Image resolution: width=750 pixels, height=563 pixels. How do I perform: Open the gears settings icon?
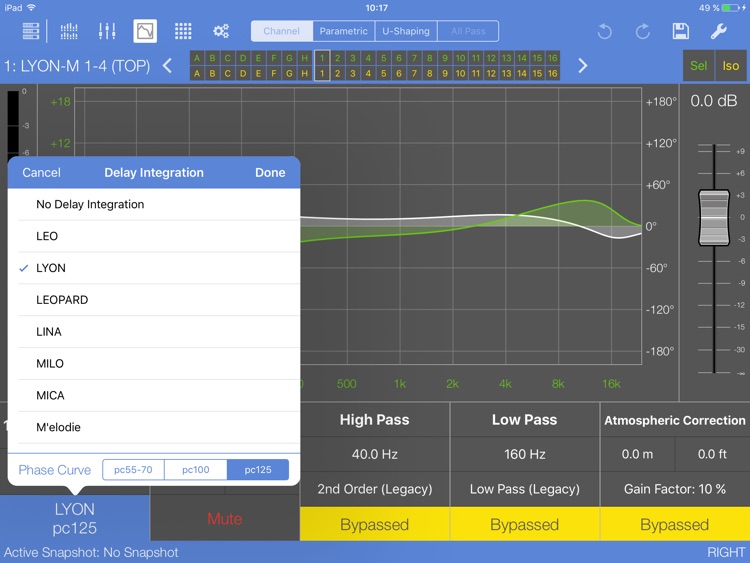221,31
